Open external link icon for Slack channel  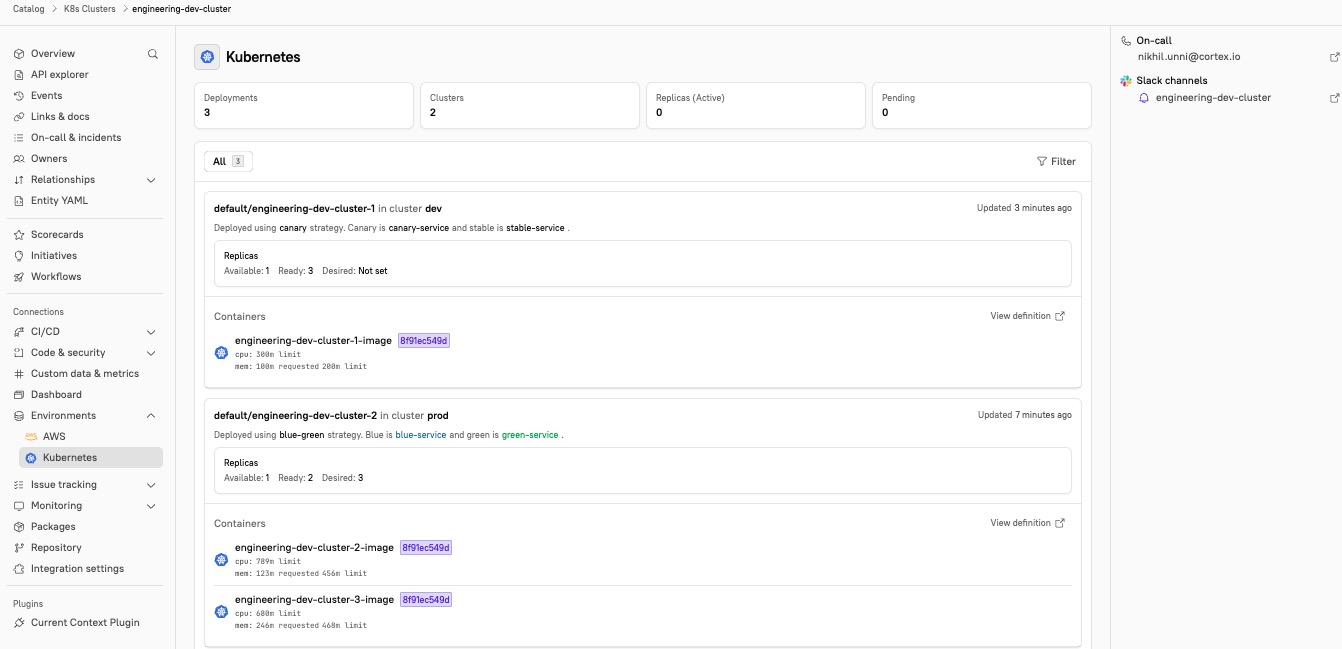[1334, 98]
